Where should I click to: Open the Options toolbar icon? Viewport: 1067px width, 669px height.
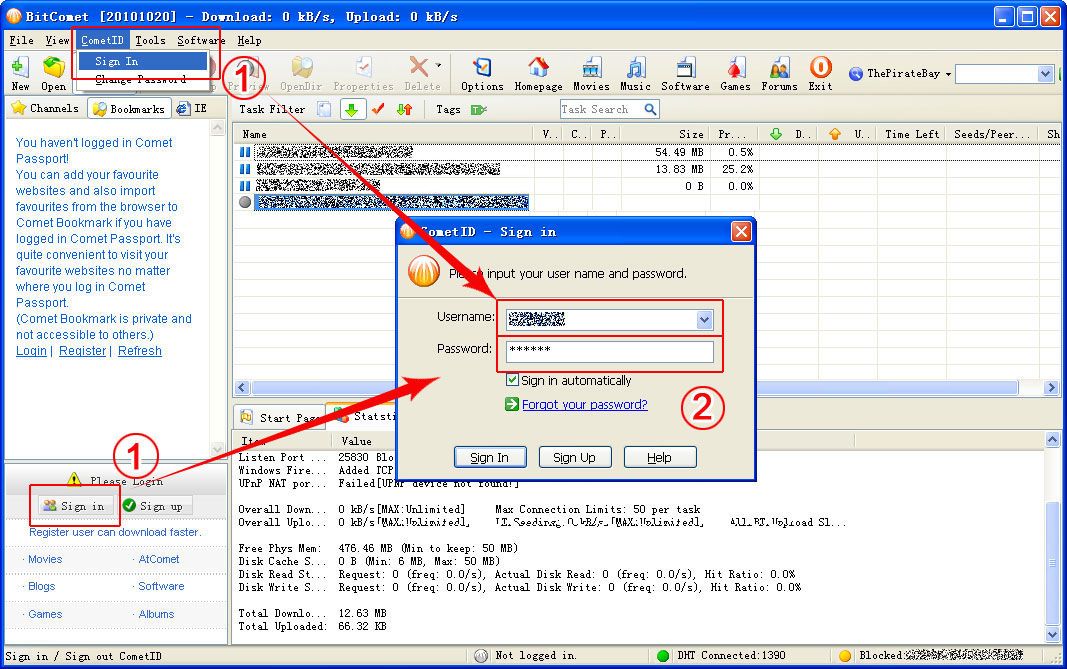482,74
